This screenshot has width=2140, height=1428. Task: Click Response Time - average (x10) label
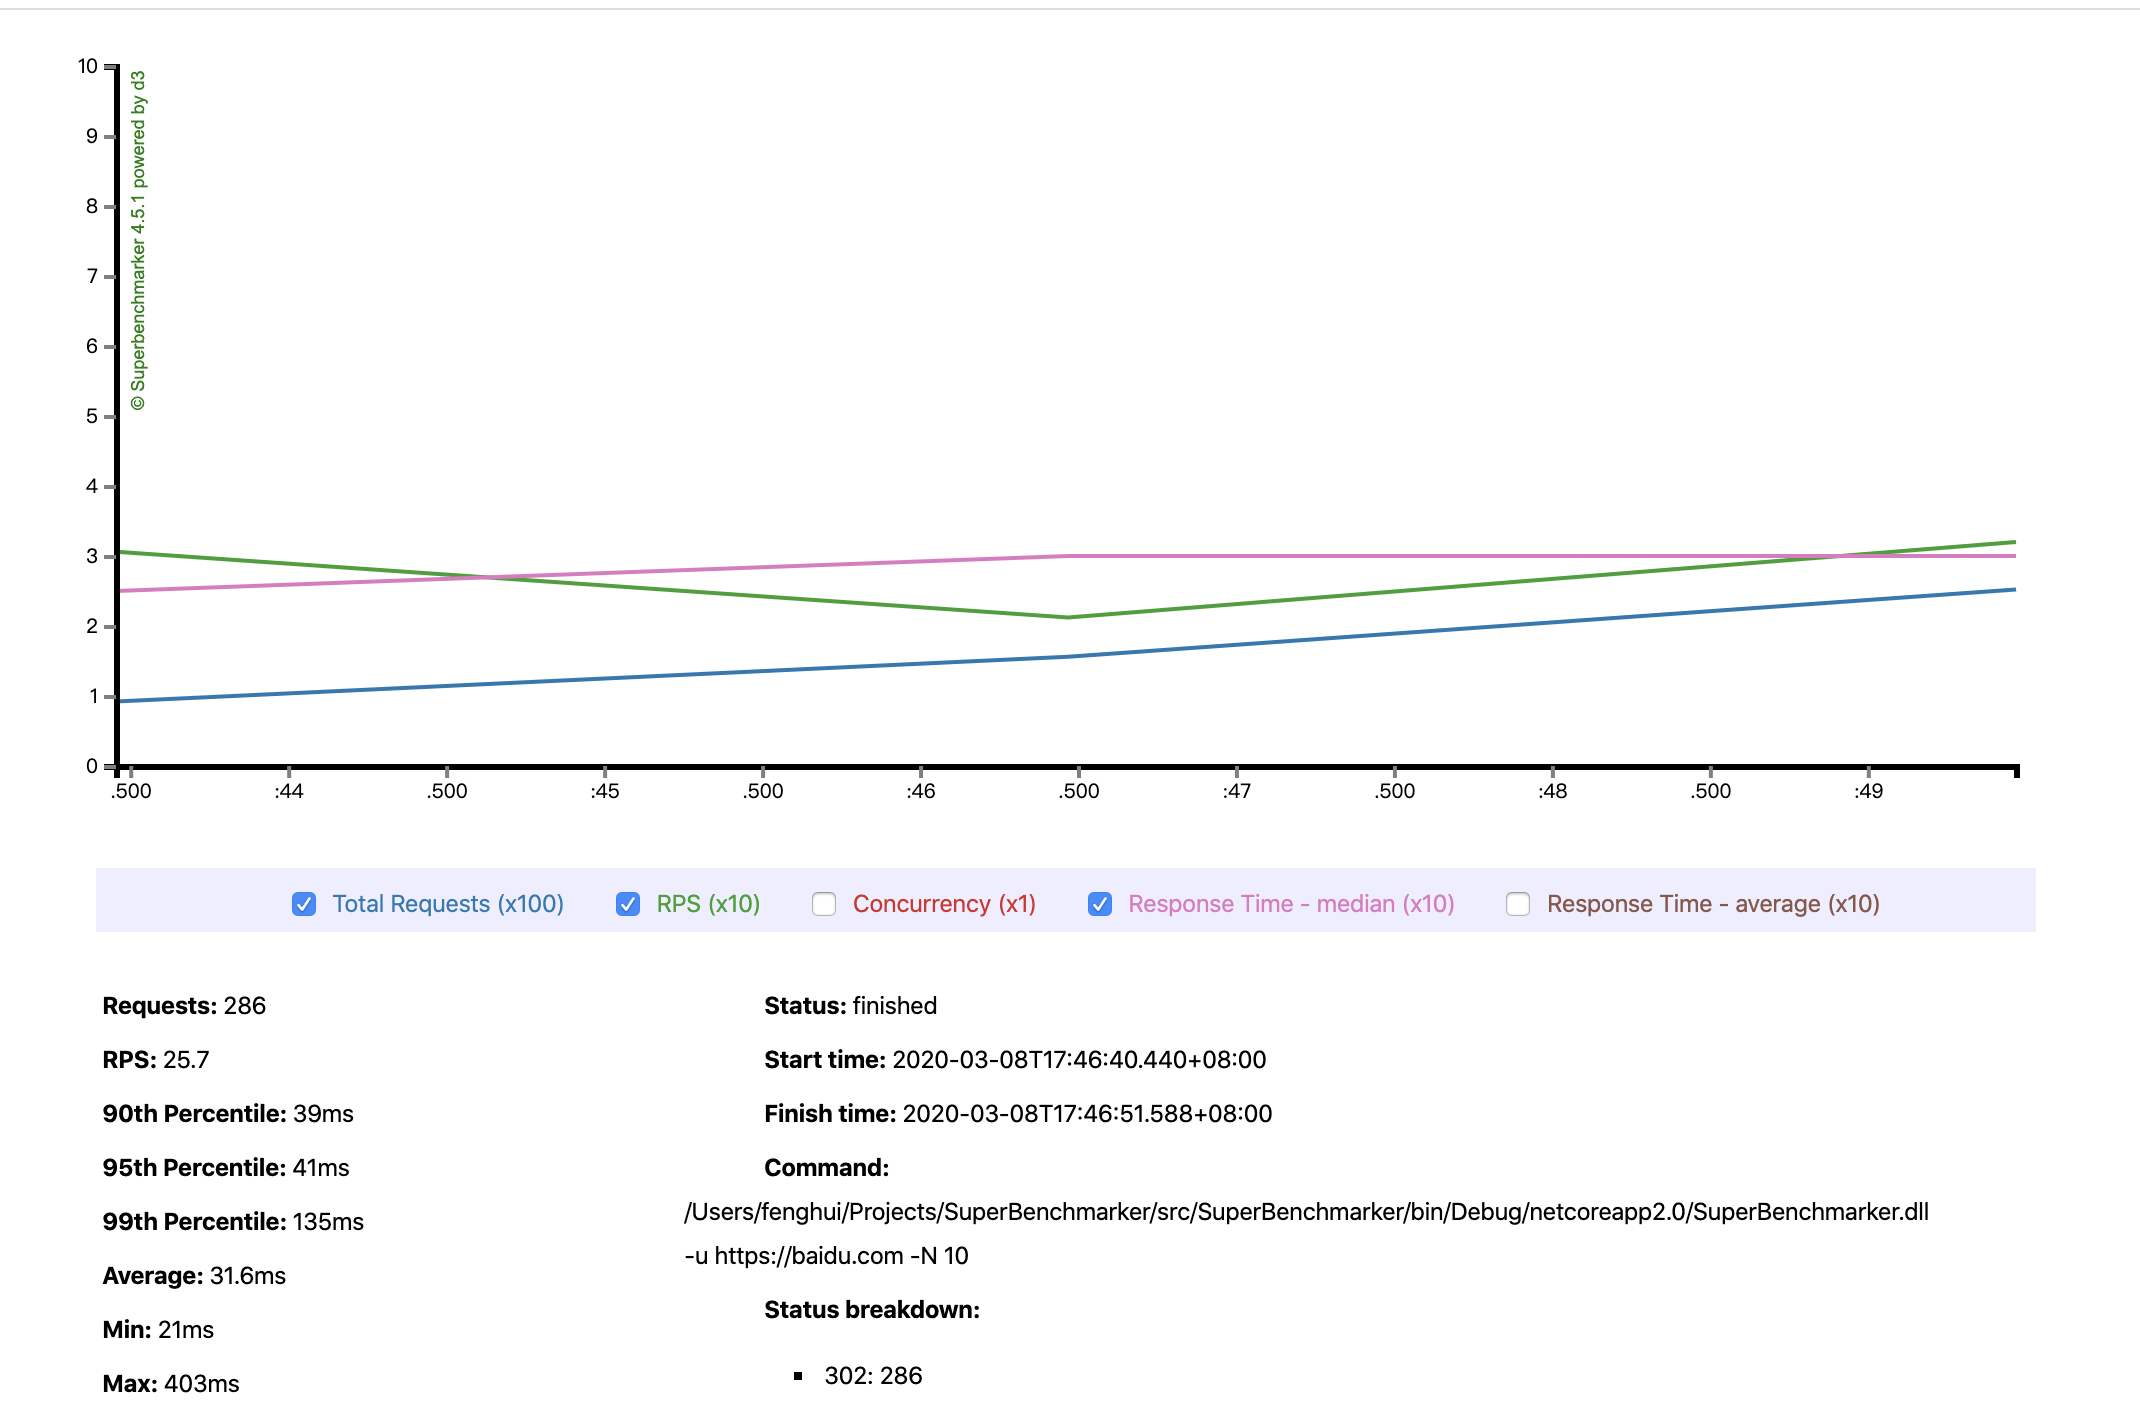click(1712, 904)
